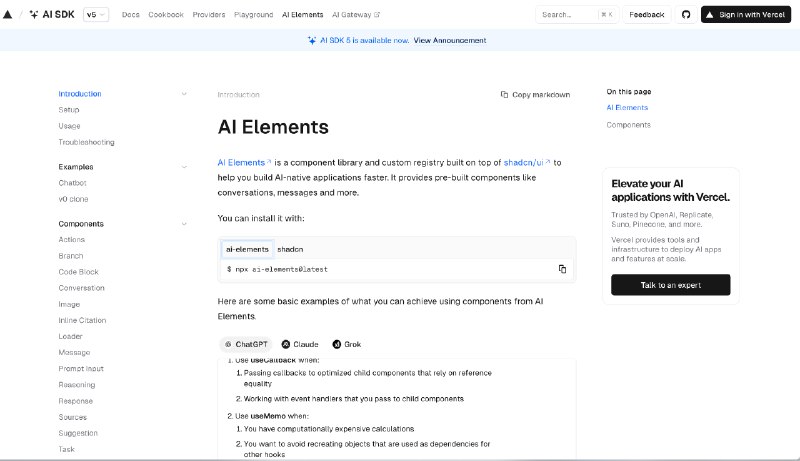Open the Providers page

(x=209, y=15)
